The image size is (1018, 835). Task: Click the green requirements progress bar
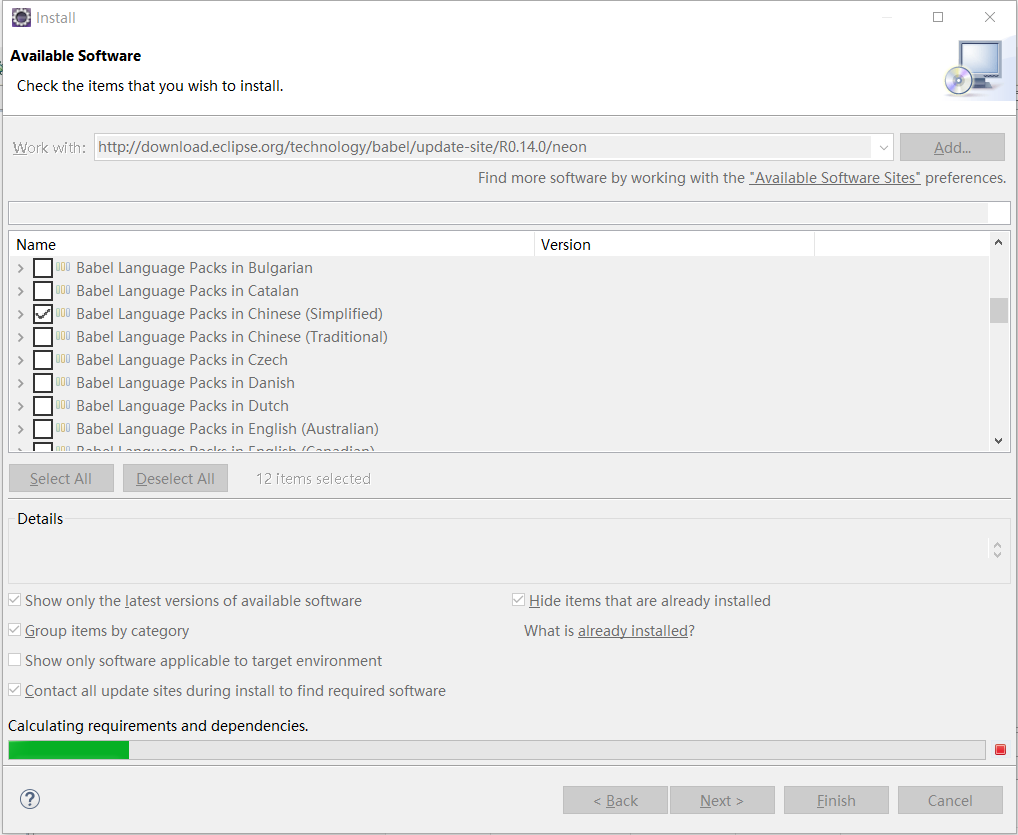[x=69, y=750]
